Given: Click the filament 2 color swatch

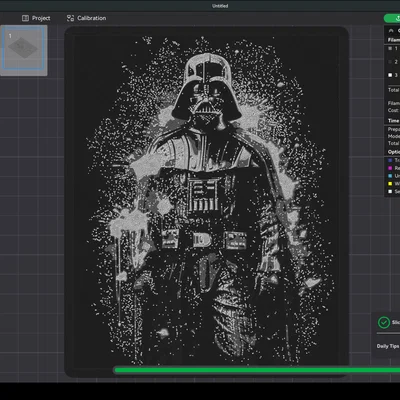Looking at the screenshot, I should click(x=390, y=62).
